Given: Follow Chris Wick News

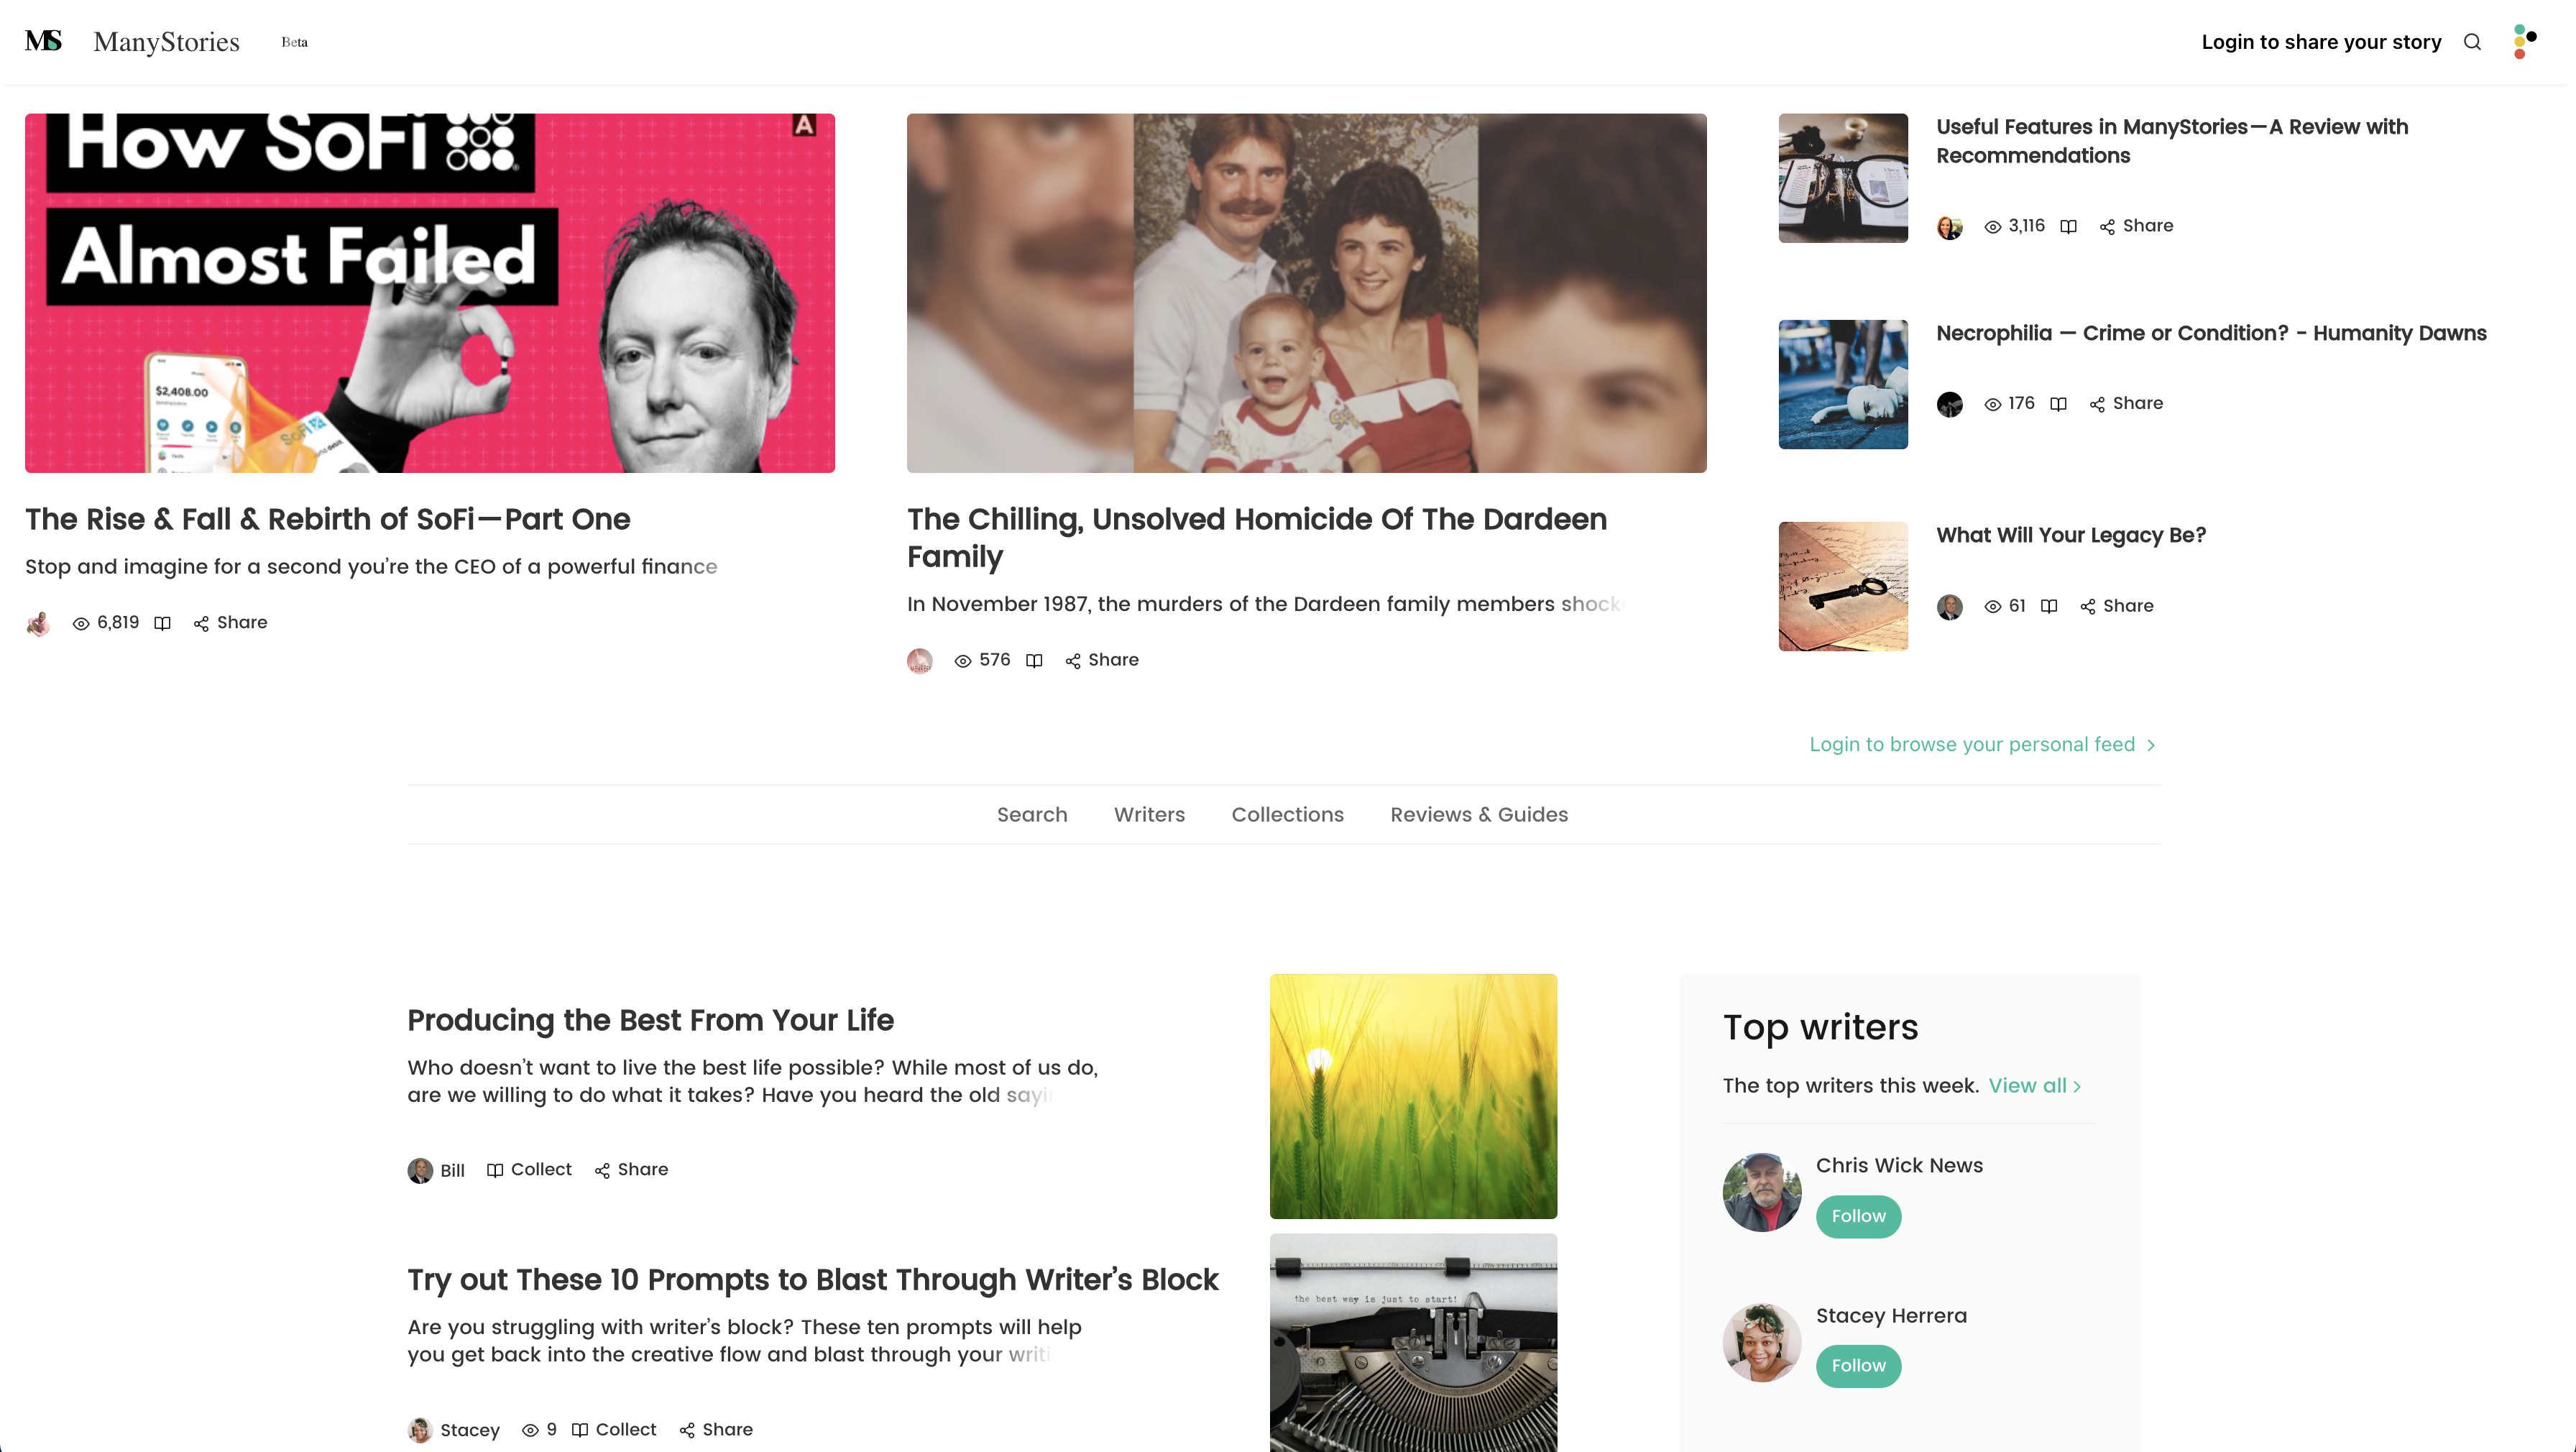Looking at the screenshot, I should pyautogui.click(x=1858, y=1217).
